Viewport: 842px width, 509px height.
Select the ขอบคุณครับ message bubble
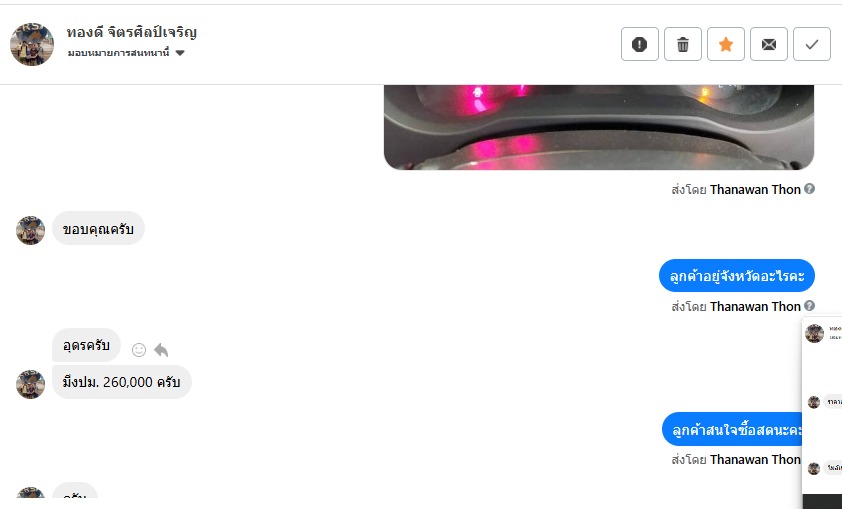[x=98, y=228]
